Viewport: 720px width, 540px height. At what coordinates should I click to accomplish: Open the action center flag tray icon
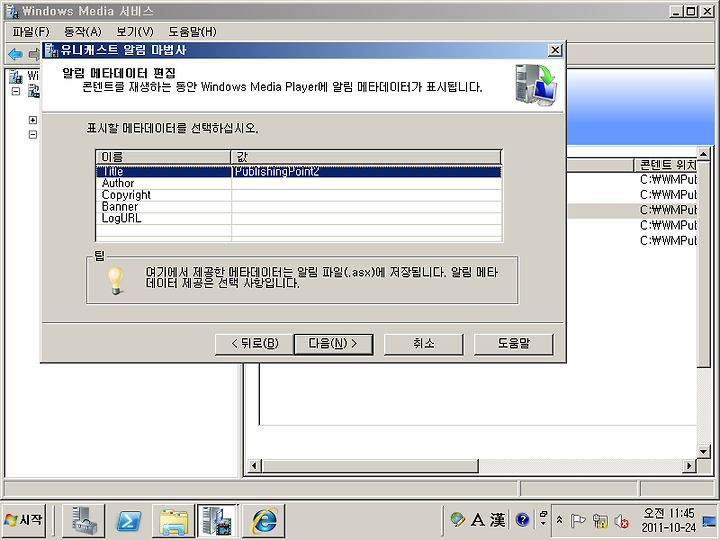pyautogui.click(x=578, y=521)
